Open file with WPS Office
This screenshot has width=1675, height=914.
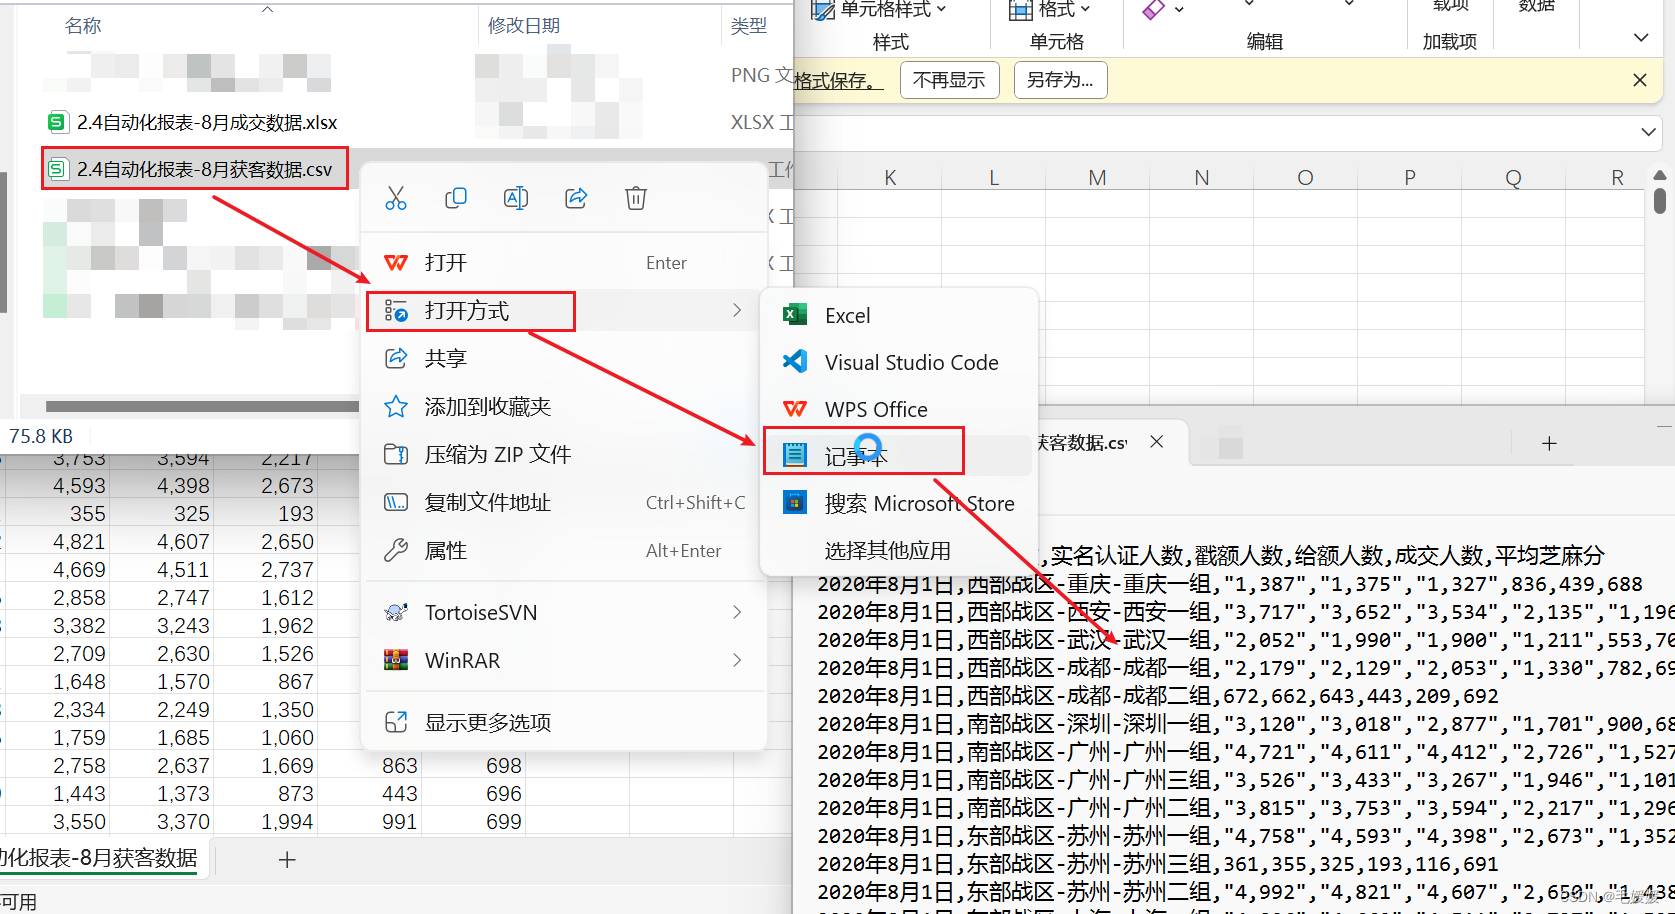(899, 409)
